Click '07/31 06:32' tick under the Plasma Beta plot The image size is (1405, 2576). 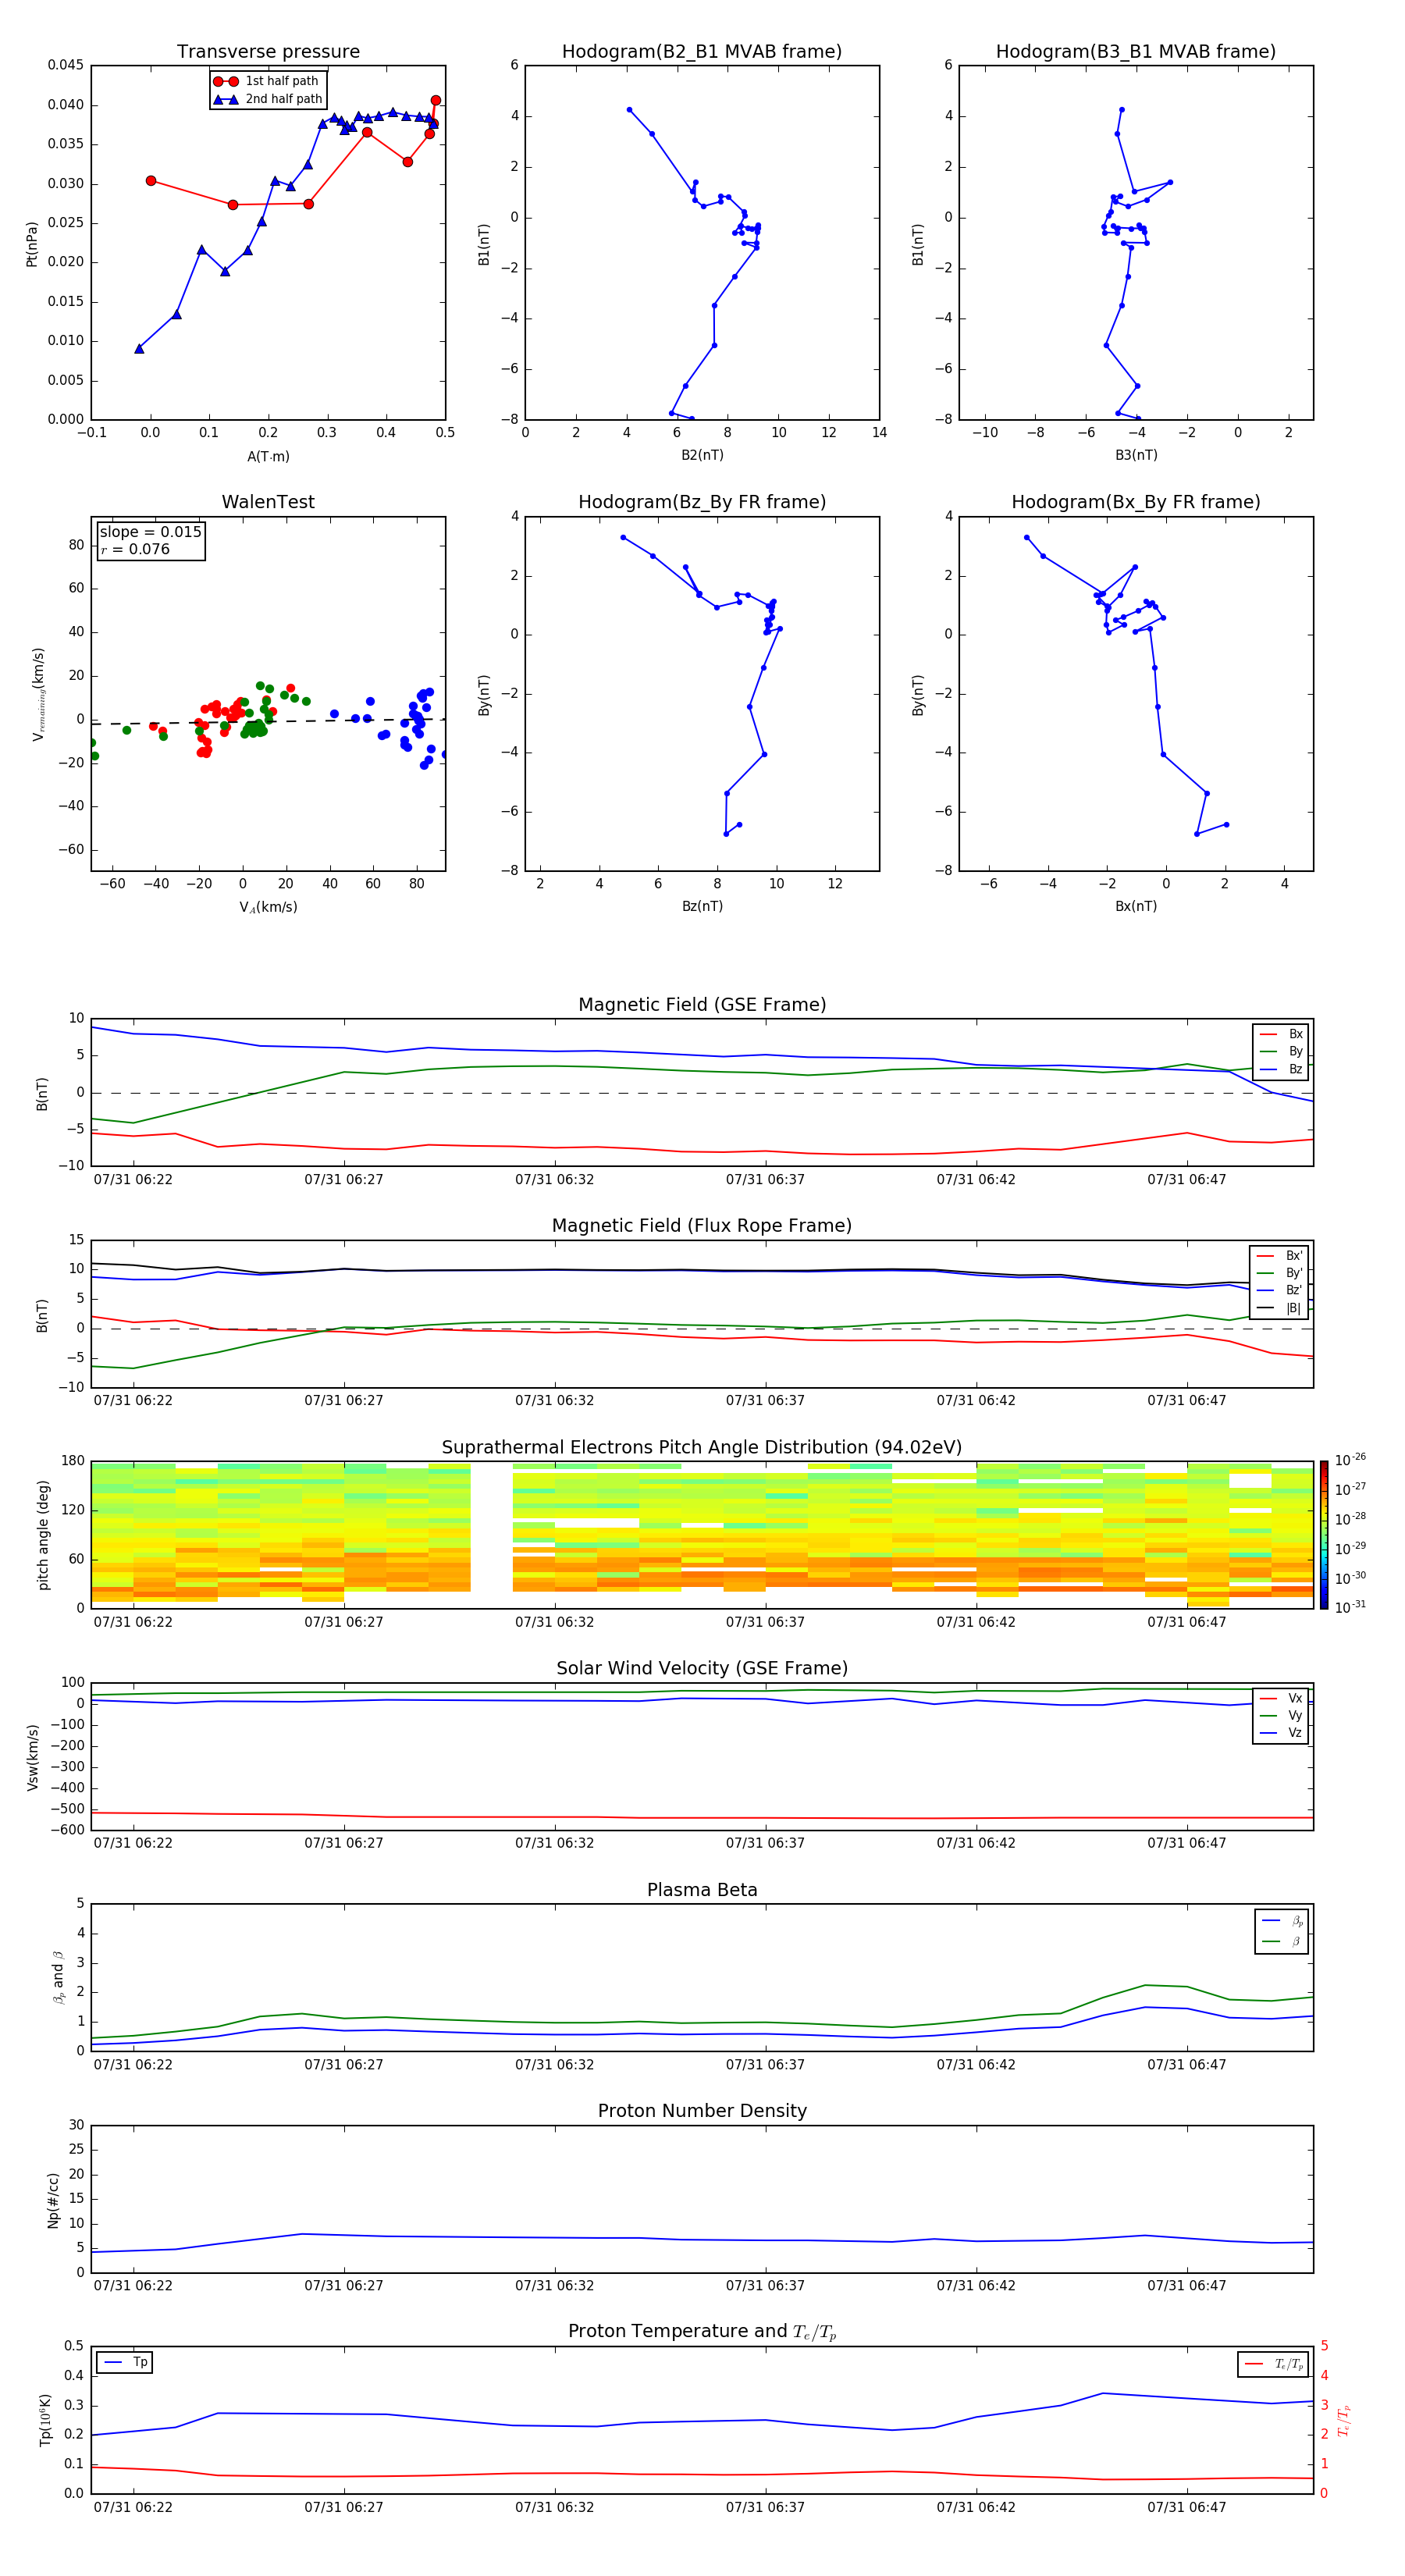pyautogui.click(x=554, y=2065)
